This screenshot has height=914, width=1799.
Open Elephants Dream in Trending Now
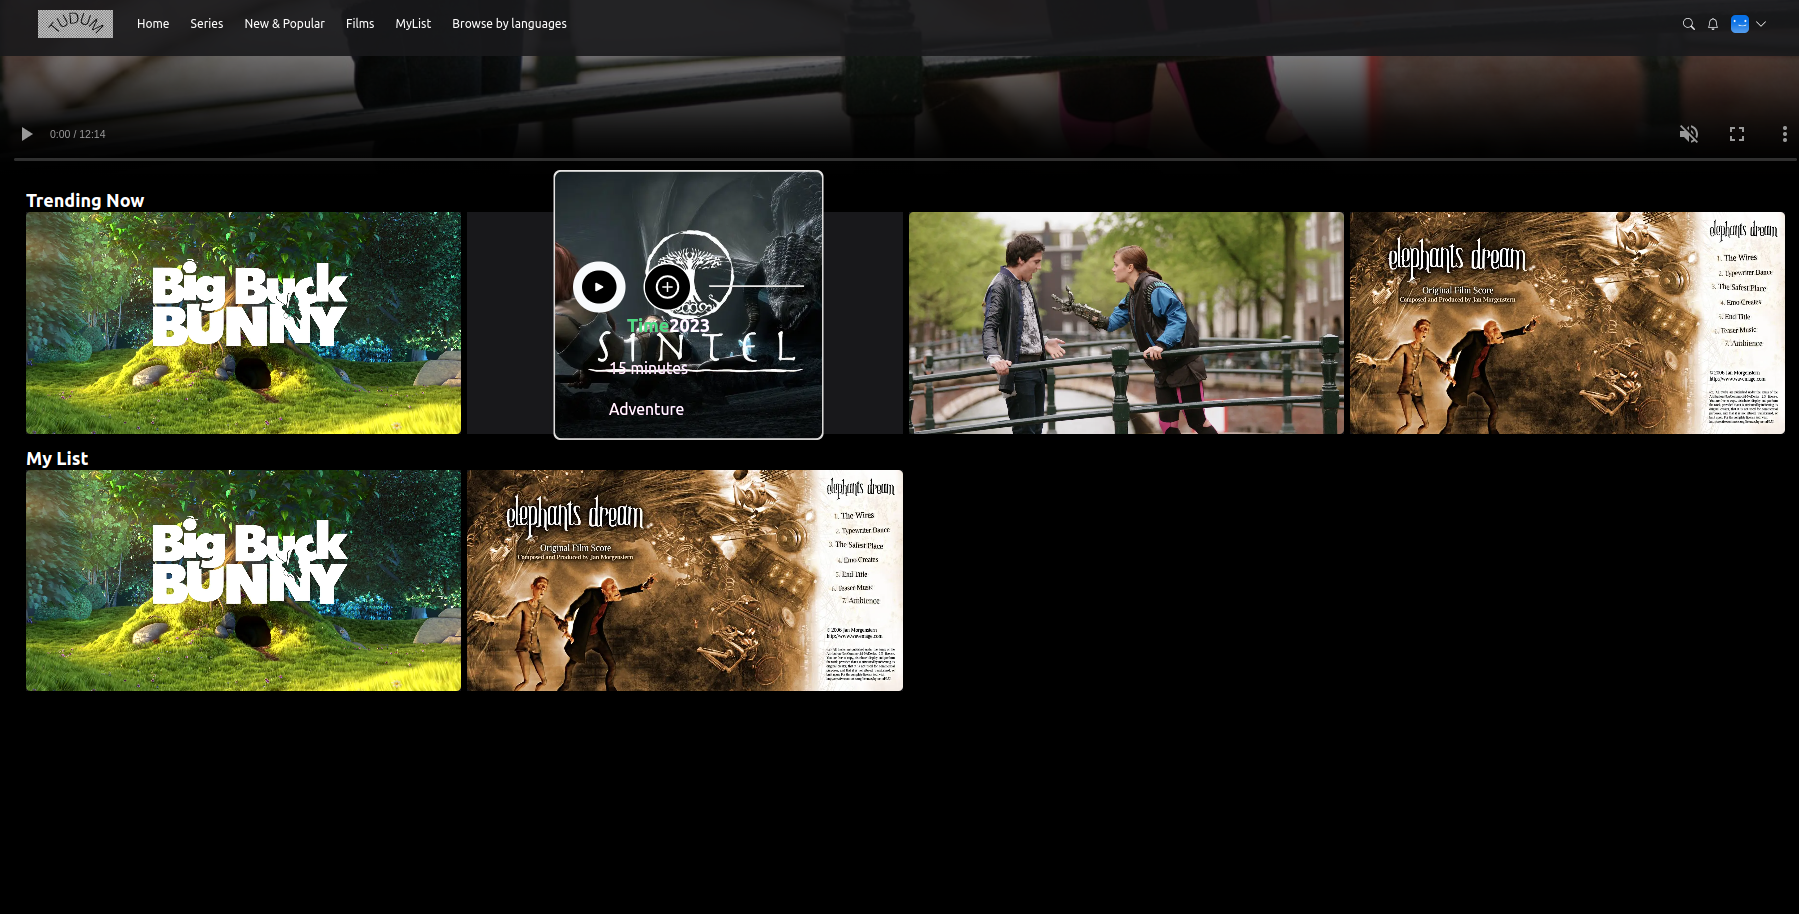tap(1567, 323)
